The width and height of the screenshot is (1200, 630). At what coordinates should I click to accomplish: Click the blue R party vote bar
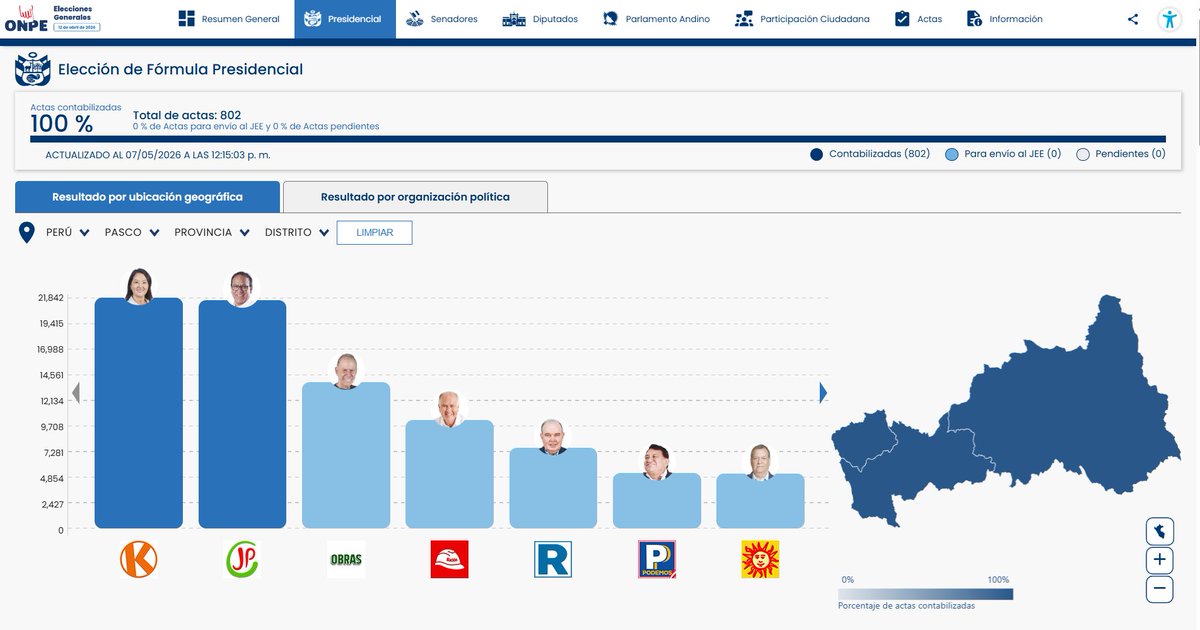click(553, 488)
